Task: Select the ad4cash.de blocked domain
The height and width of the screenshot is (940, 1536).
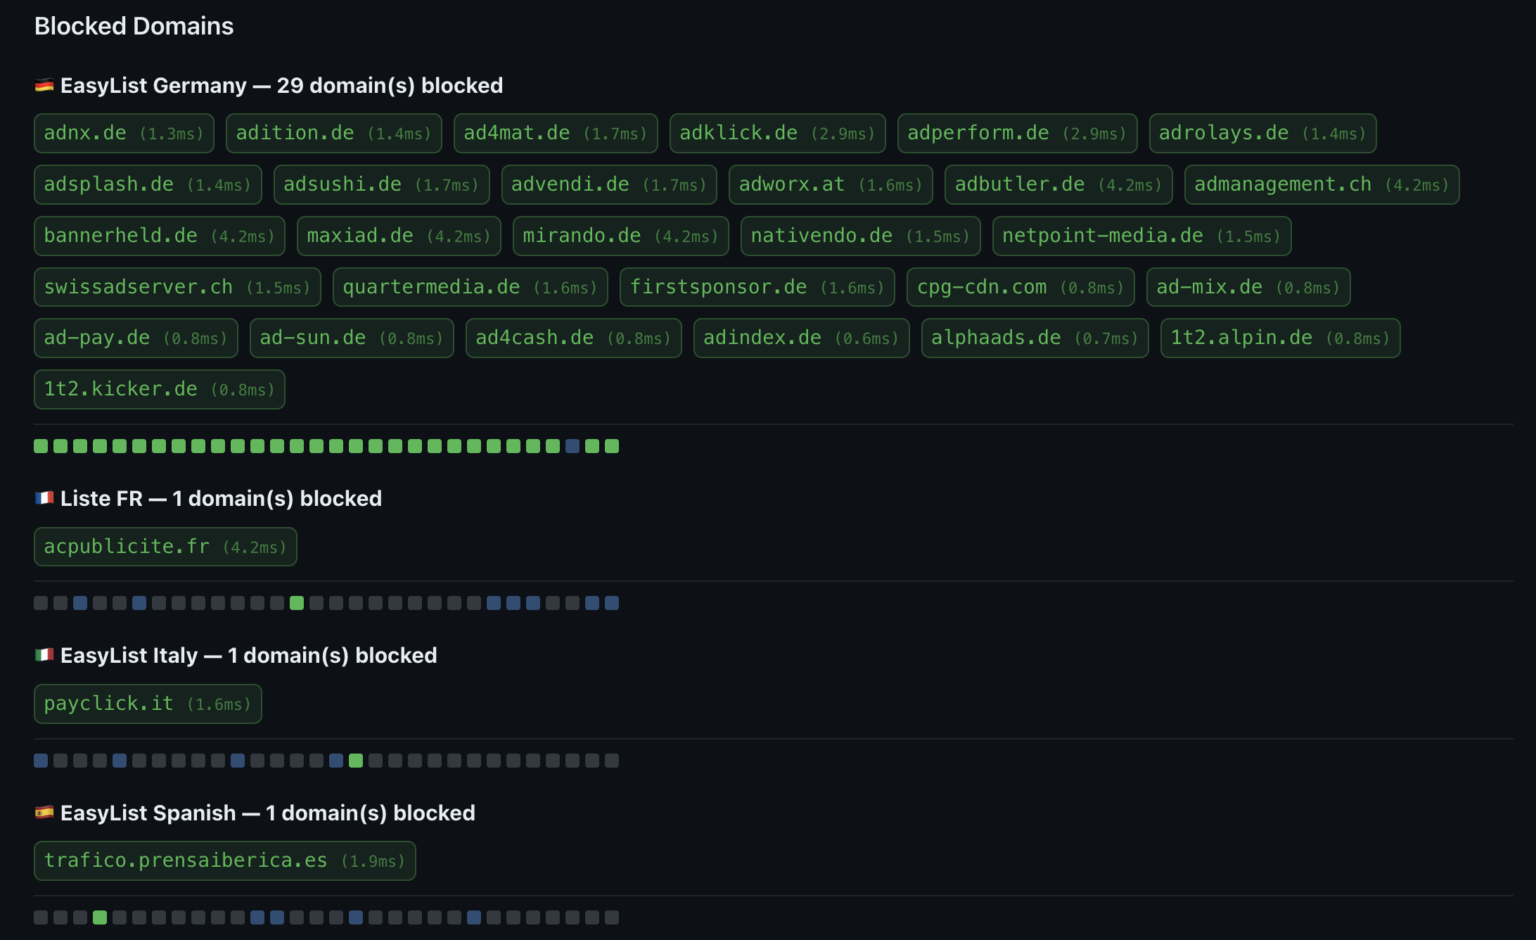Action: click(574, 338)
